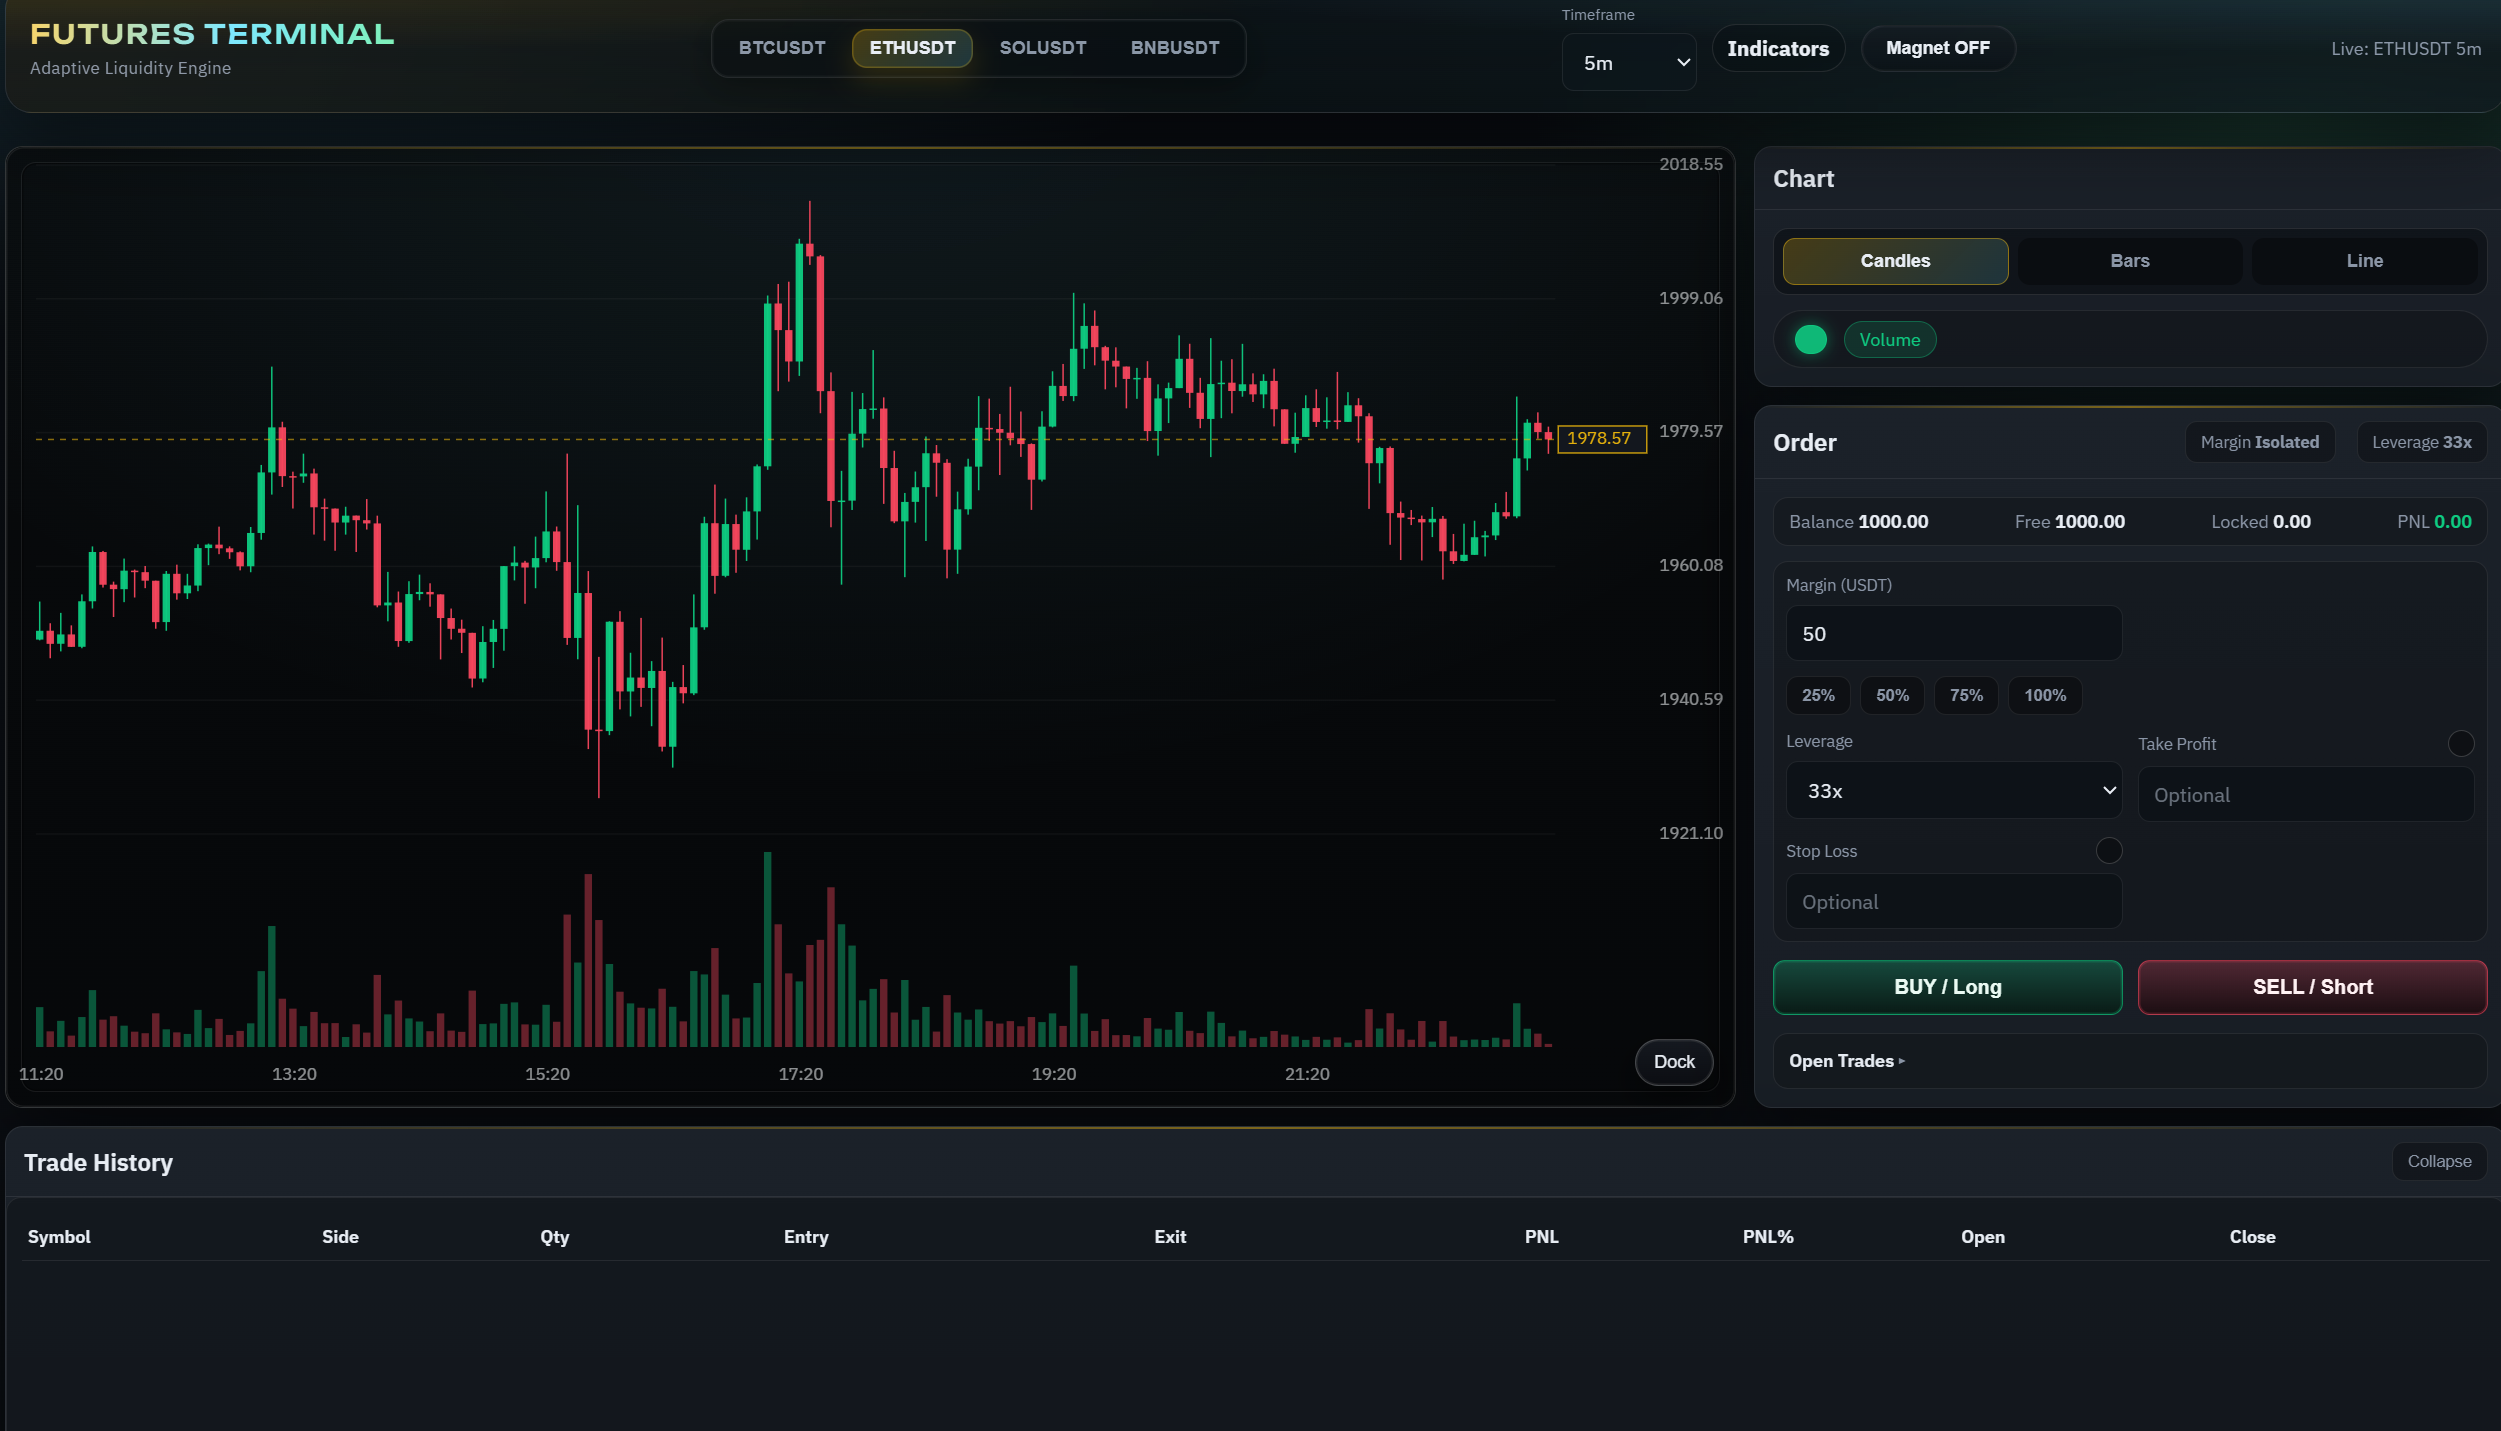This screenshot has width=2501, height=1431.
Task: Enable the Take Profit toggle
Action: tap(2460, 743)
